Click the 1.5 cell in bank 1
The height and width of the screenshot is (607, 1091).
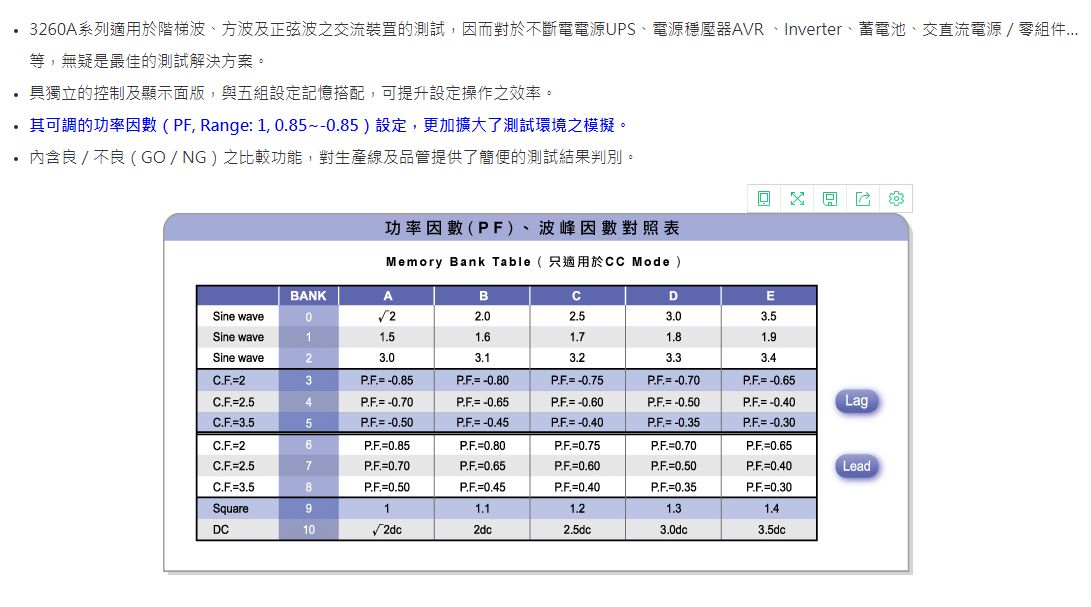pyautogui.click(x=387, y=337)
